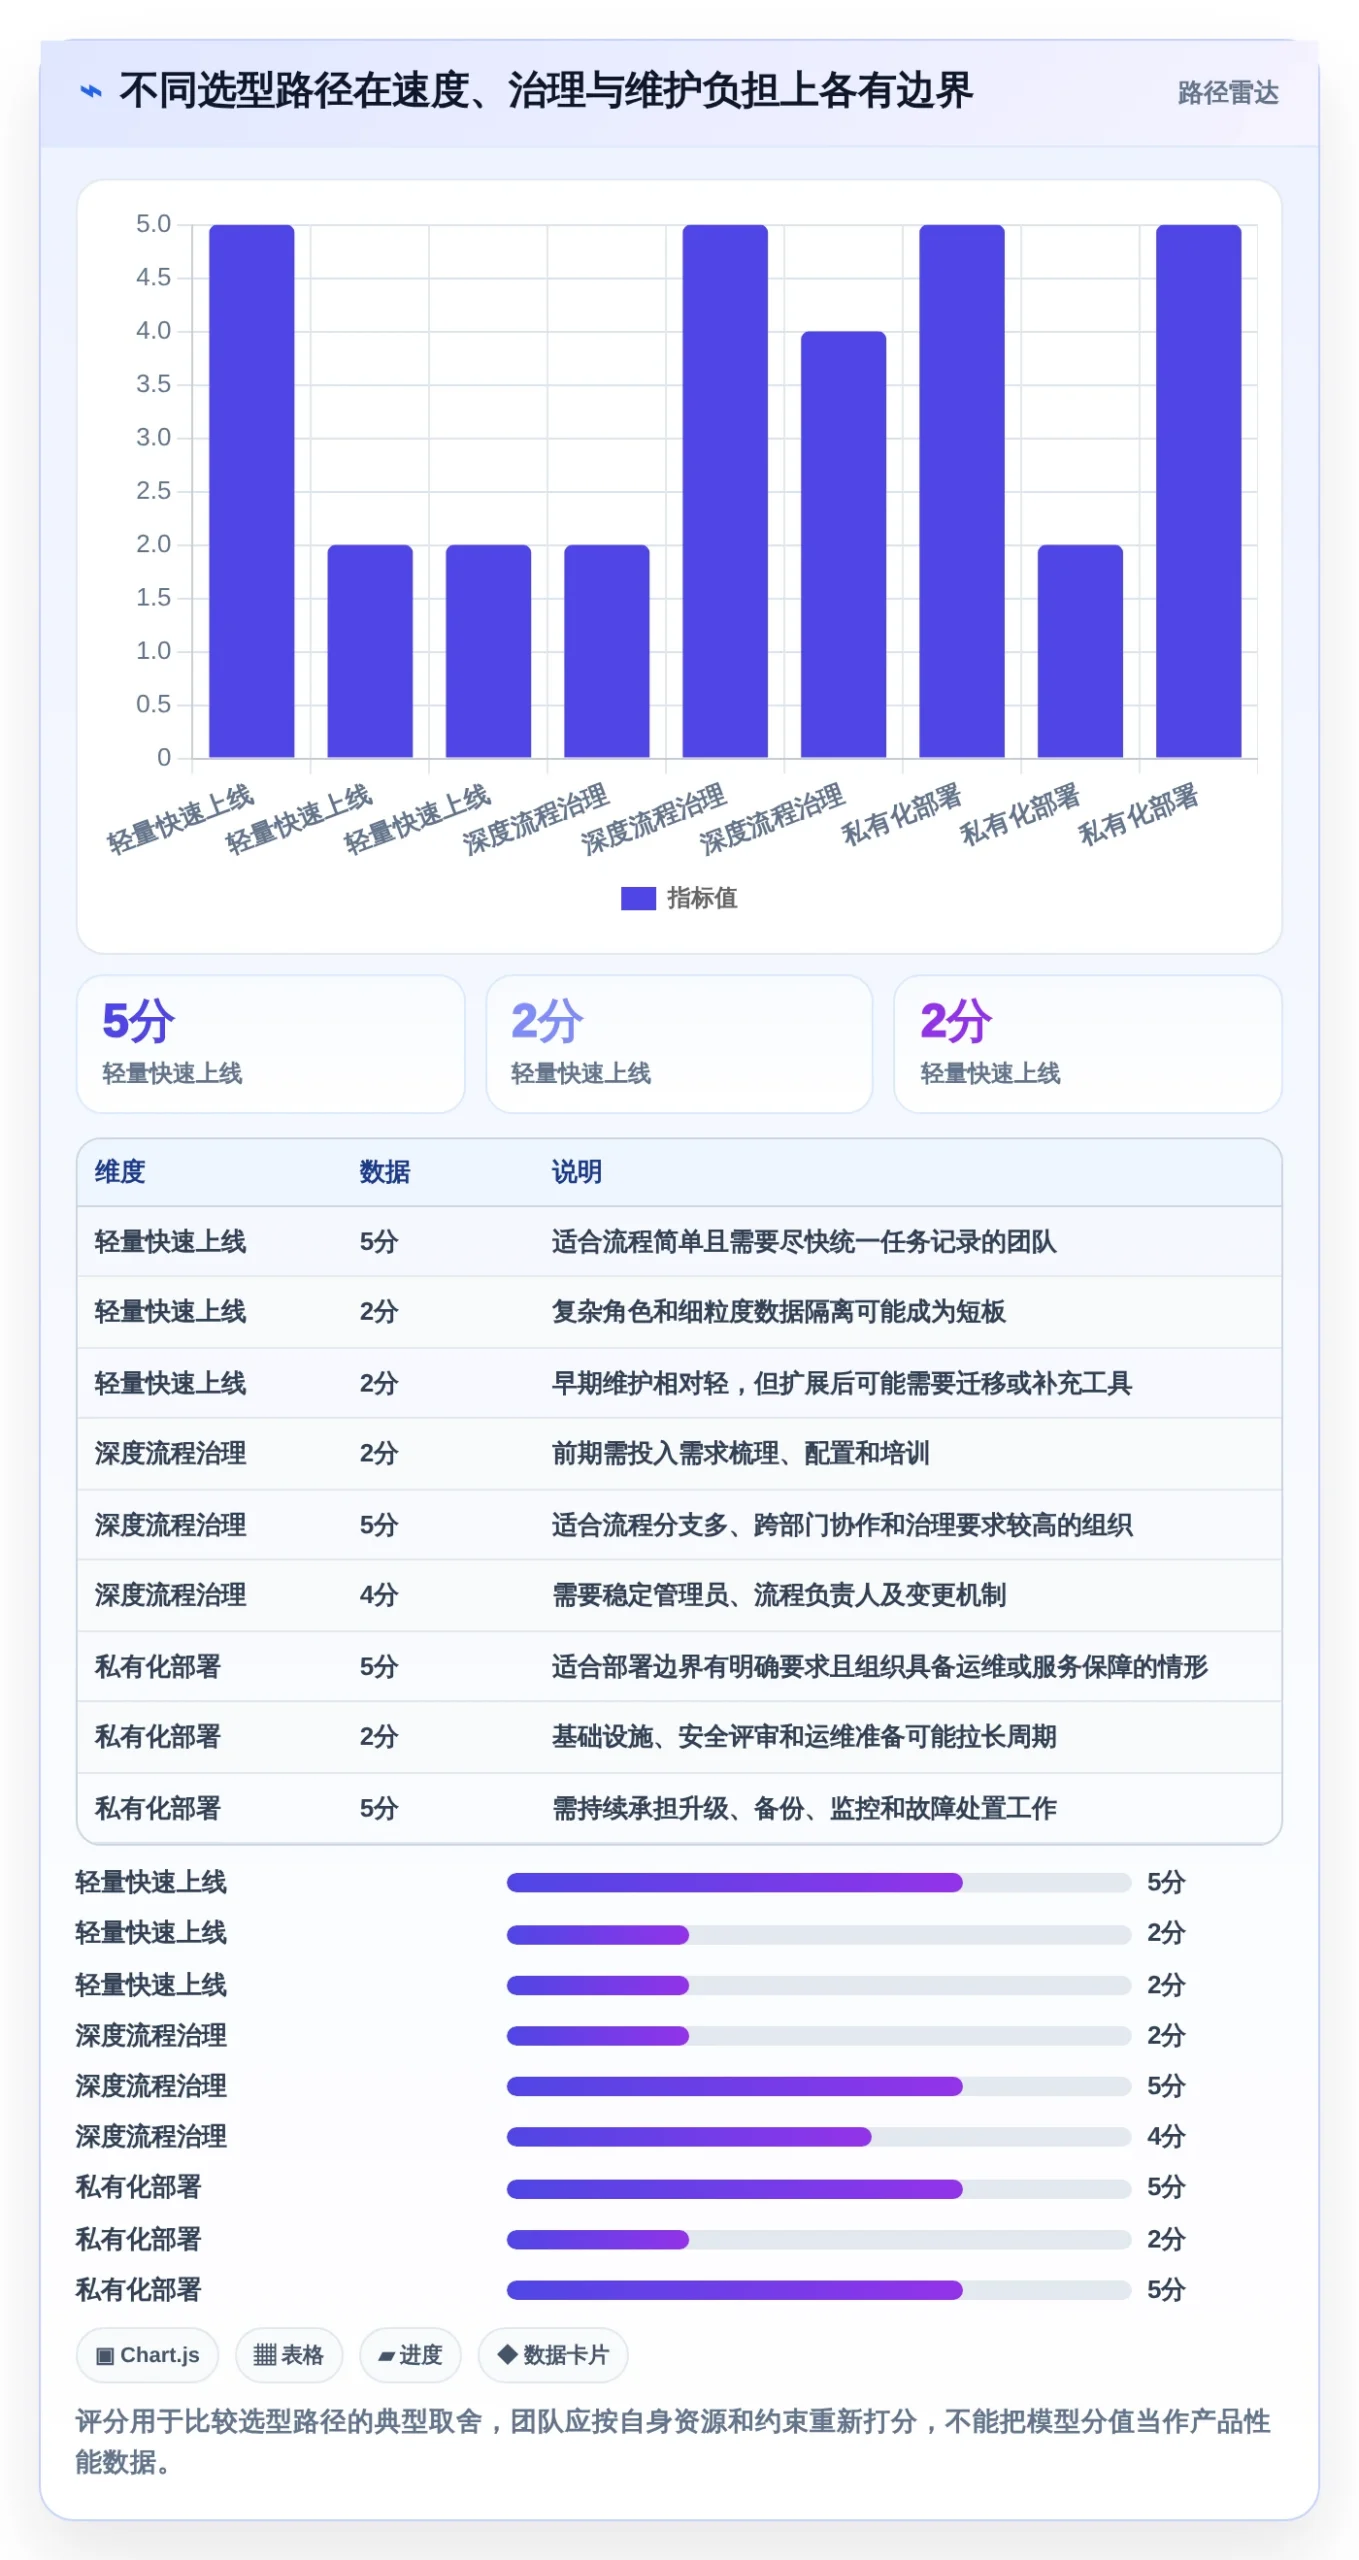1359x2560 pixels.
Task: Click the 轻量快速上线 5分 progress bar
Action: coord(818,1883)
